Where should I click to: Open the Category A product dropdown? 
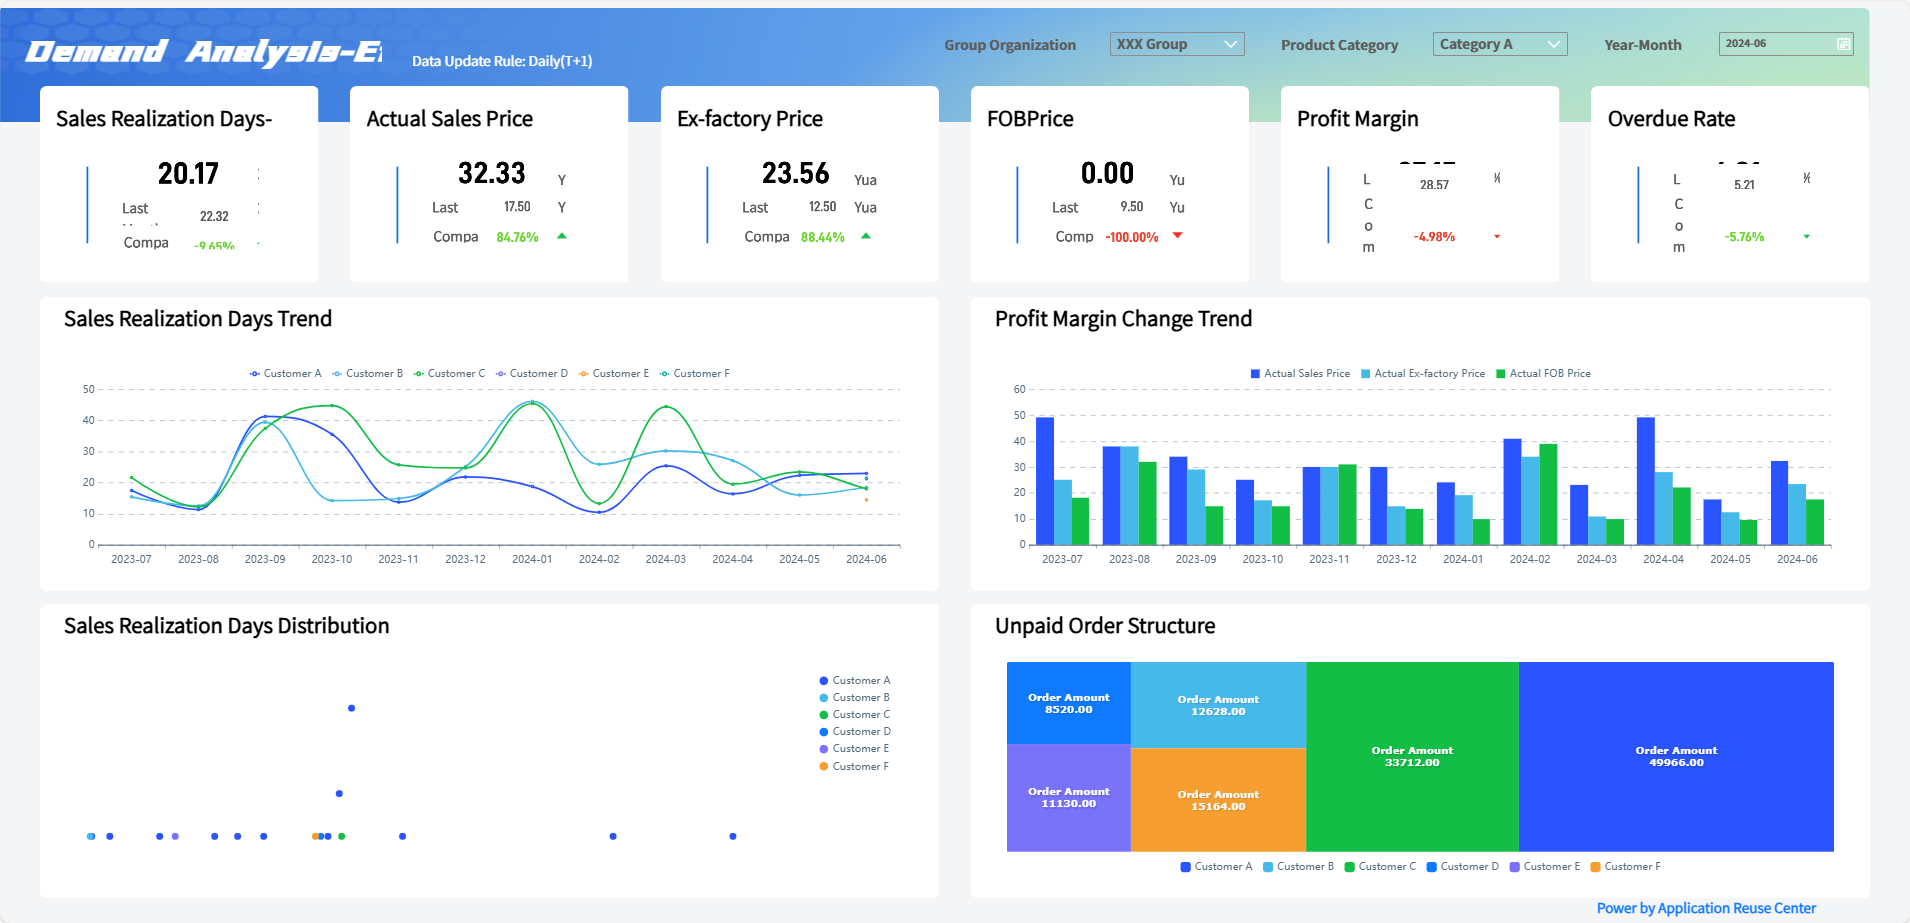pos(1502,44)
